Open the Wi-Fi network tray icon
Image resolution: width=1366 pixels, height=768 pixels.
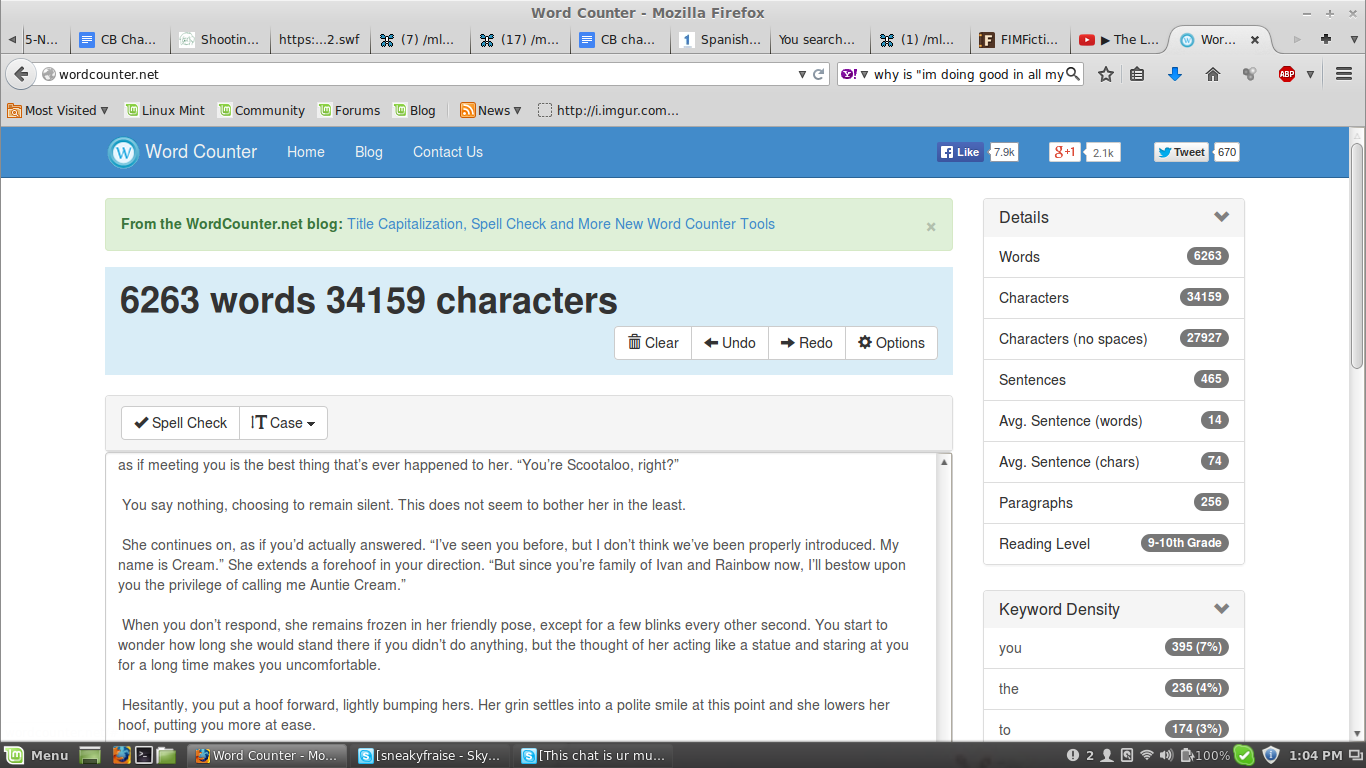[1147, 755]
